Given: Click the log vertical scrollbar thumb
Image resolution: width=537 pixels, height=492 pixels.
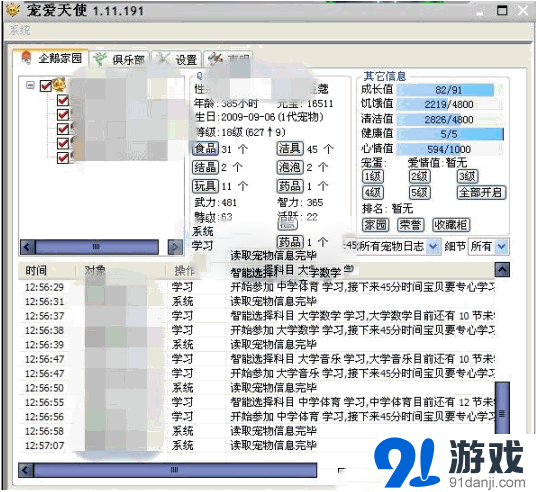Looking at the screenshot, I should [x=502, y=409].
